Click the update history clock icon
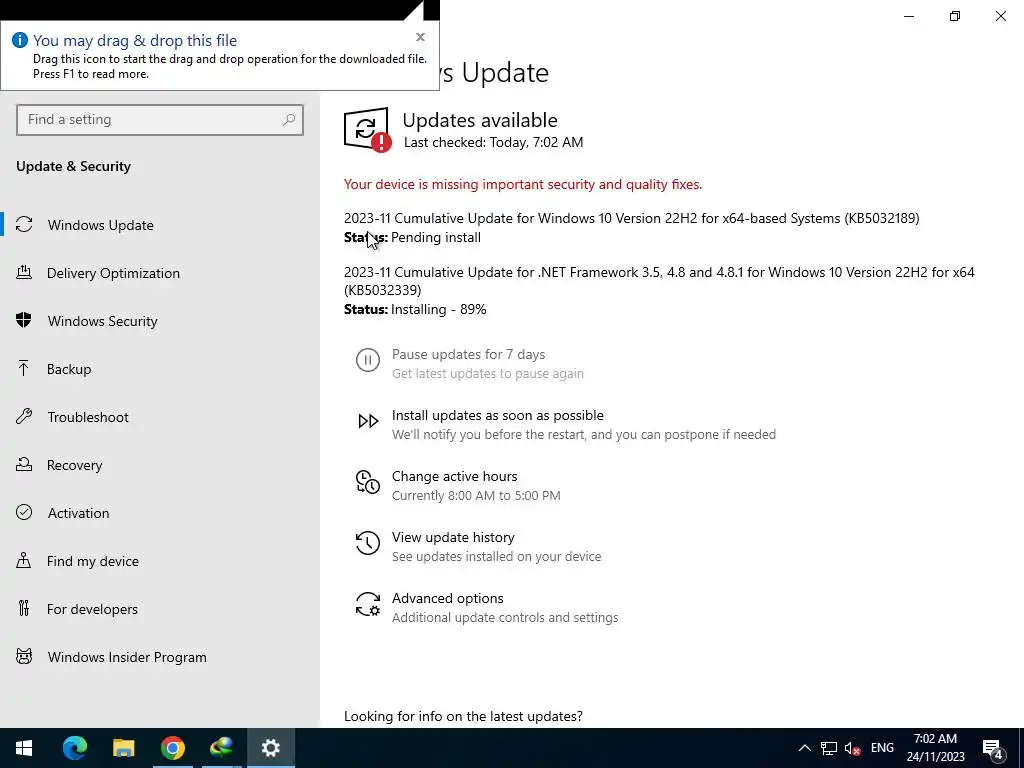1024x768 pixels. point(368,543)
